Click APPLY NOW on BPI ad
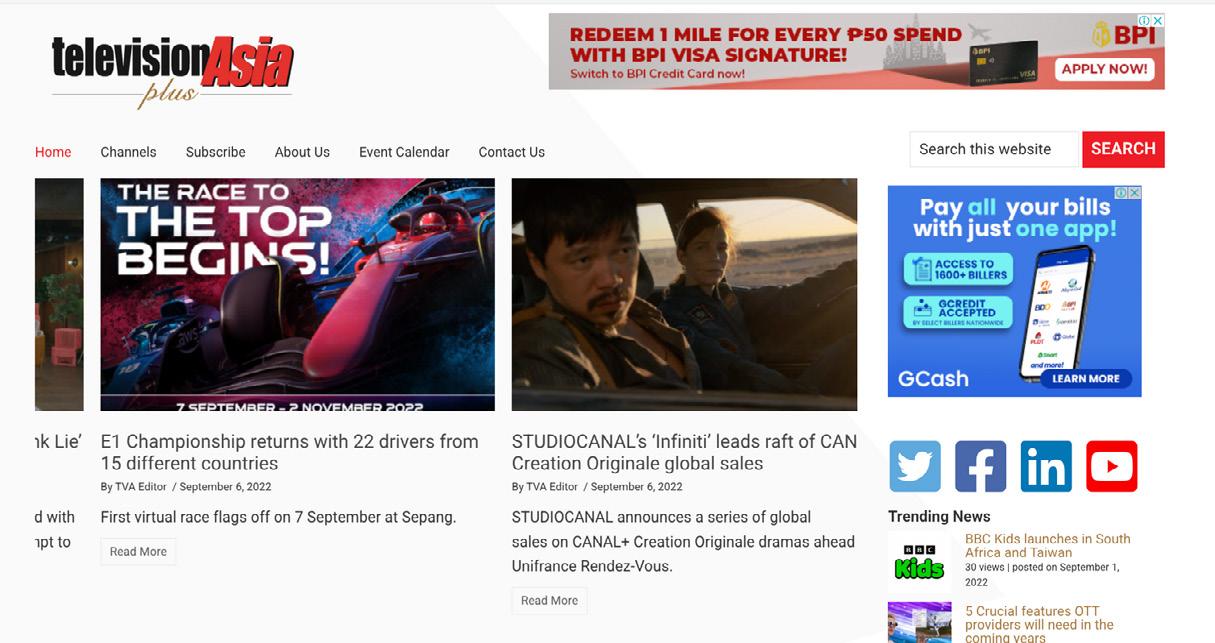1215x643 pixels. pyautogui.click(x=1104, y=69)
